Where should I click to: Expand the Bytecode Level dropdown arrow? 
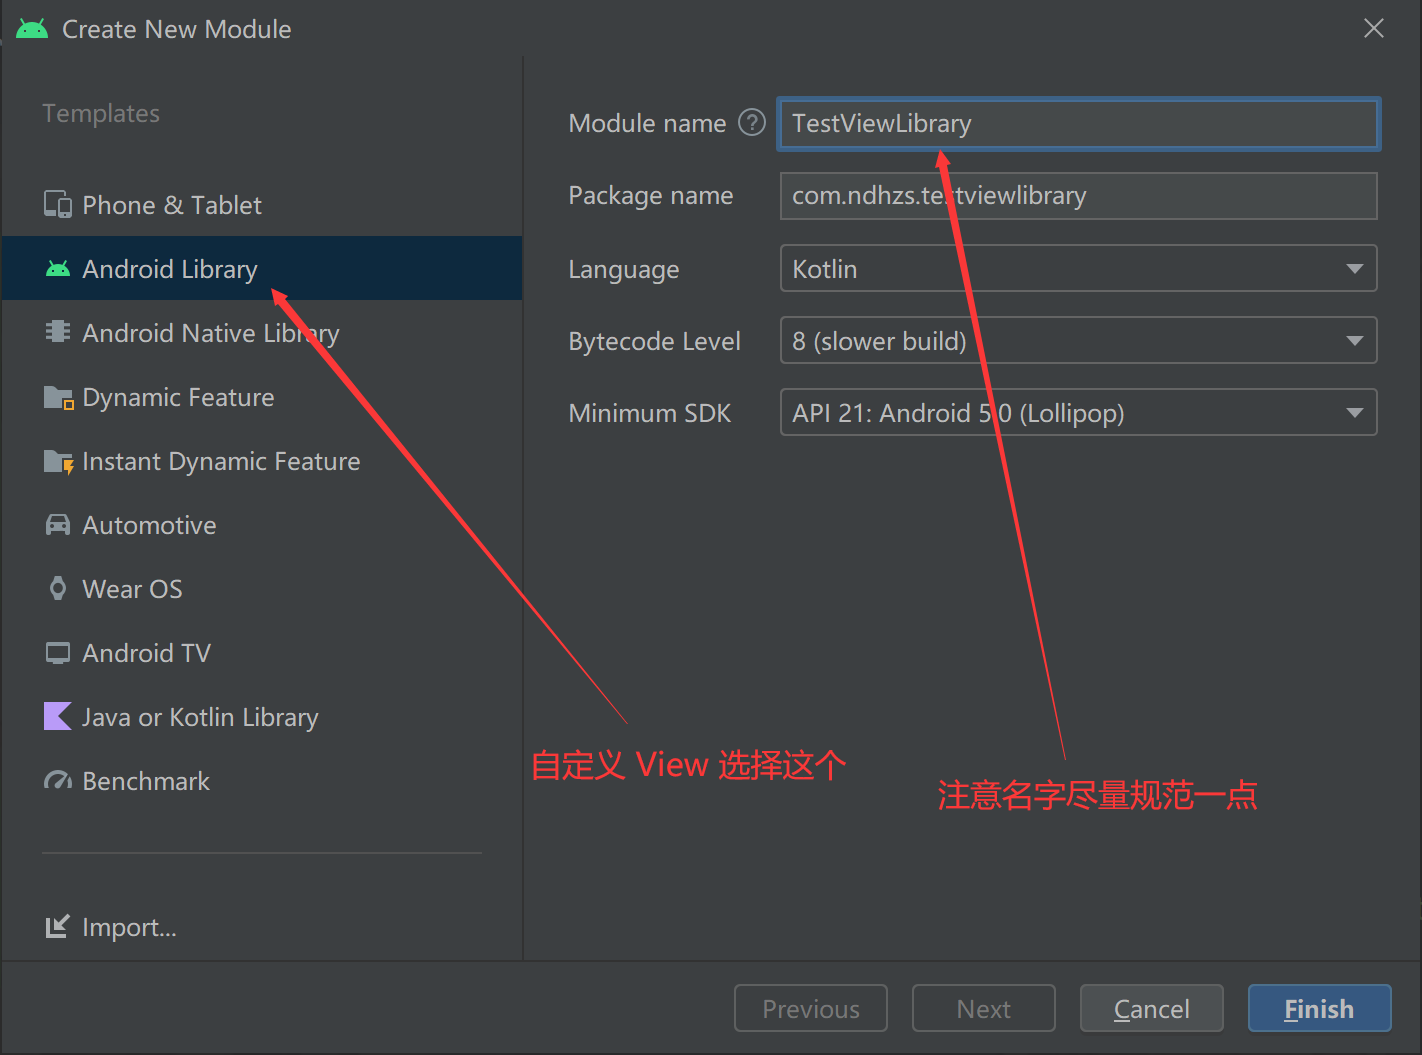1354,341
